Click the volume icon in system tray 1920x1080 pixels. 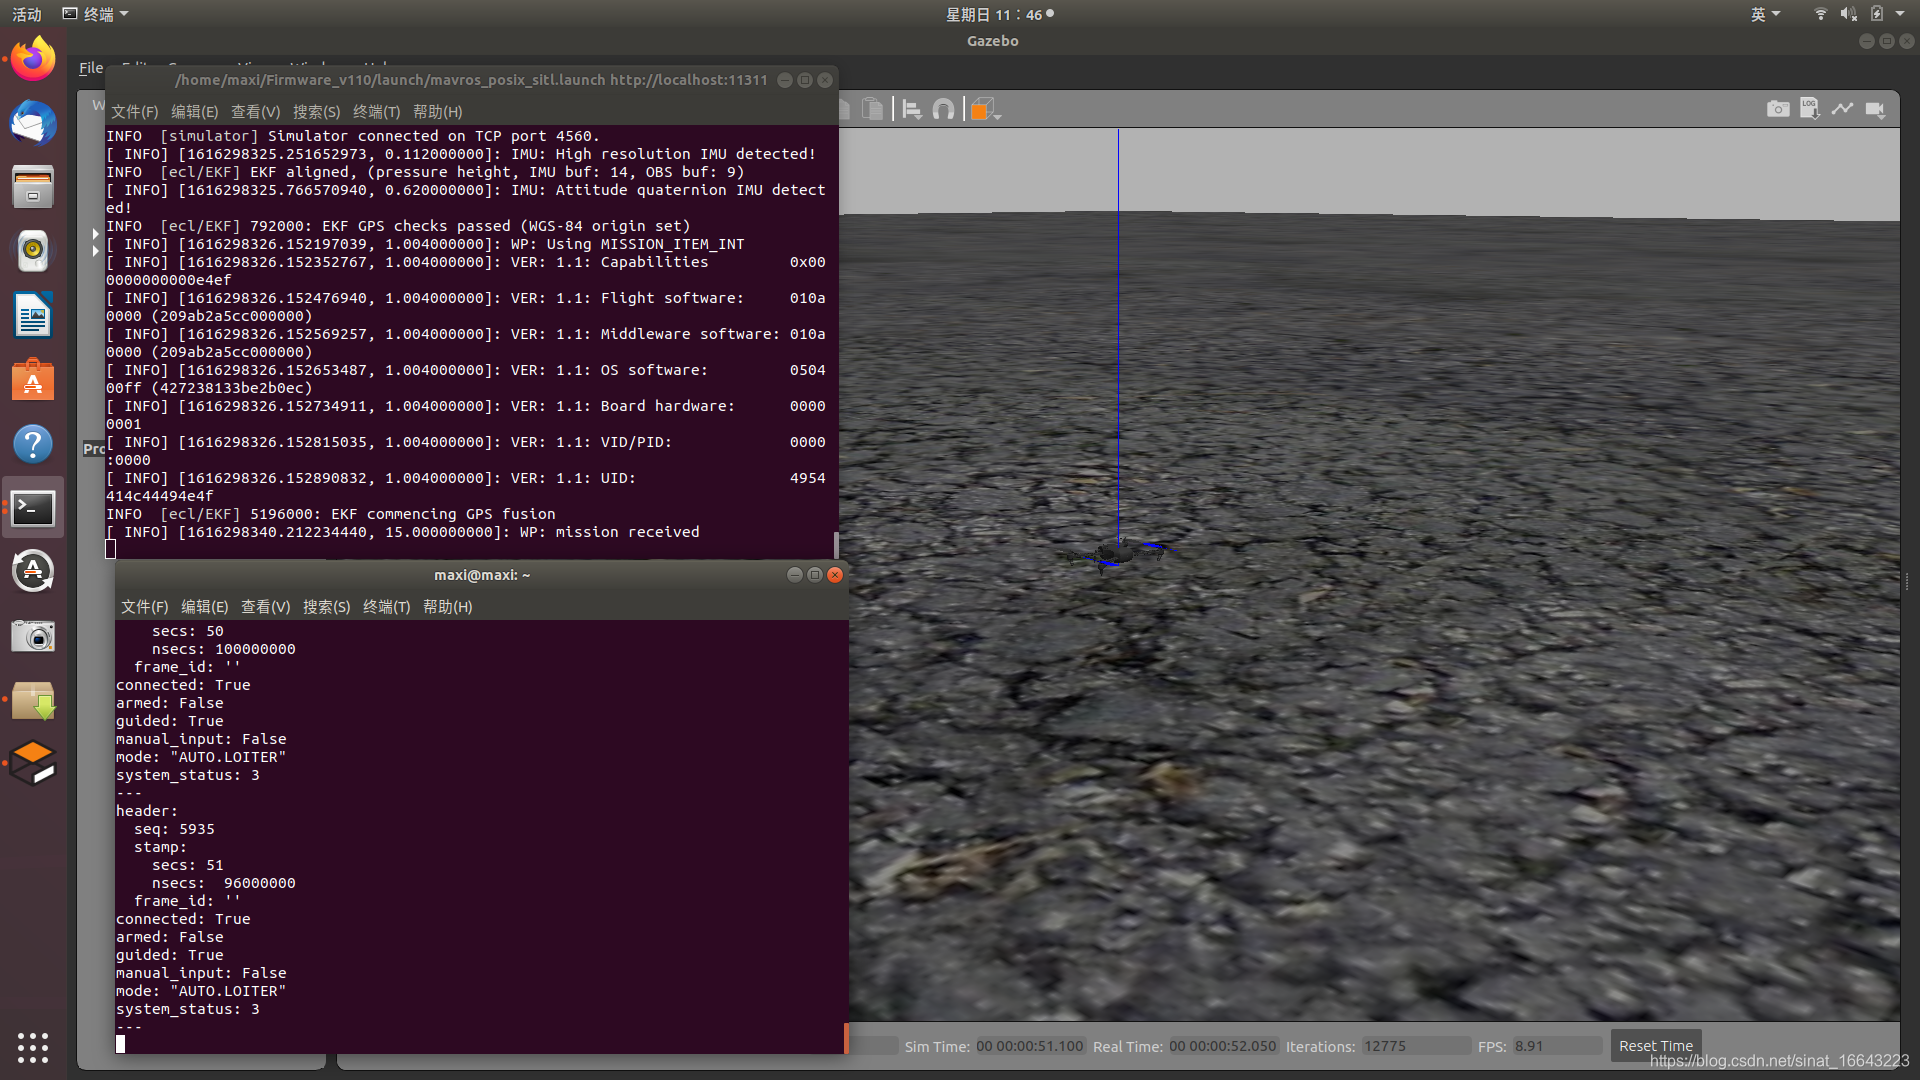pos(1848,14)
